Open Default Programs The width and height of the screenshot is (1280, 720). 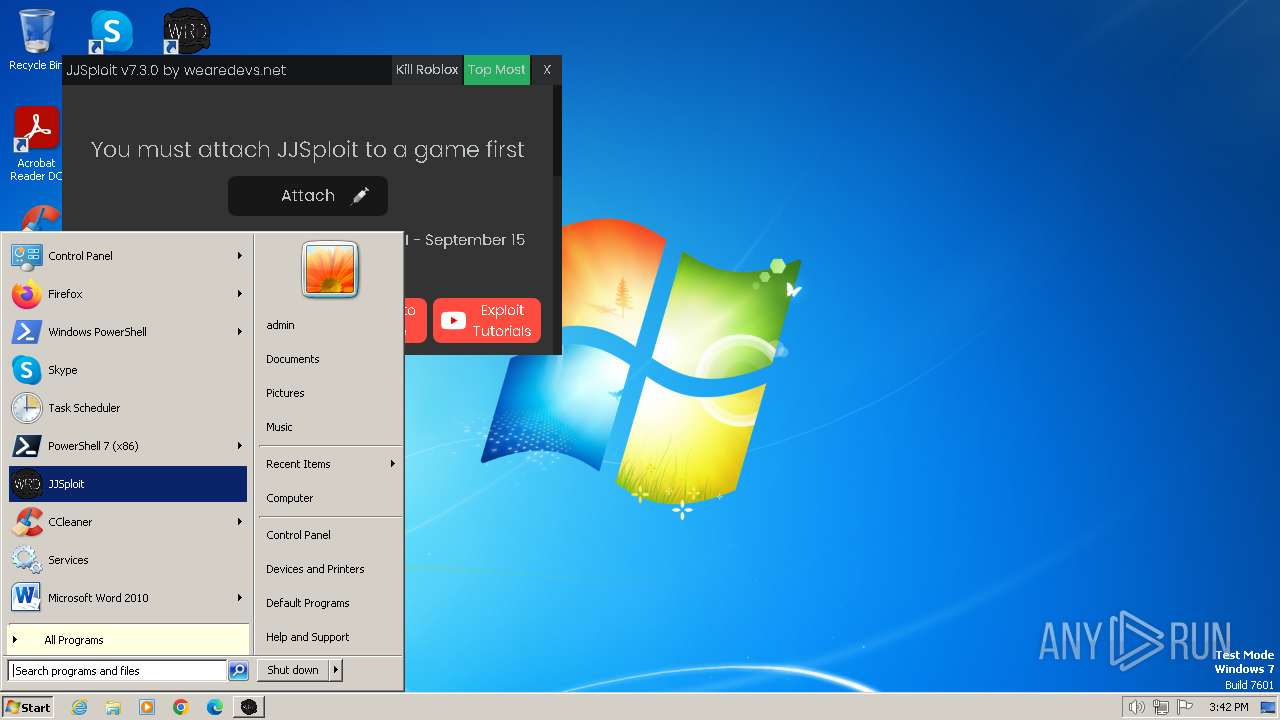click(x=330, y=603)
